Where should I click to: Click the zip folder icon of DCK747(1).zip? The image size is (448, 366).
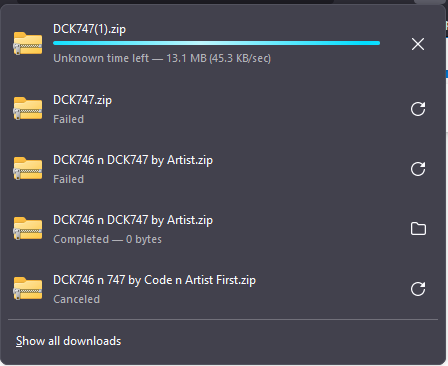28,43
